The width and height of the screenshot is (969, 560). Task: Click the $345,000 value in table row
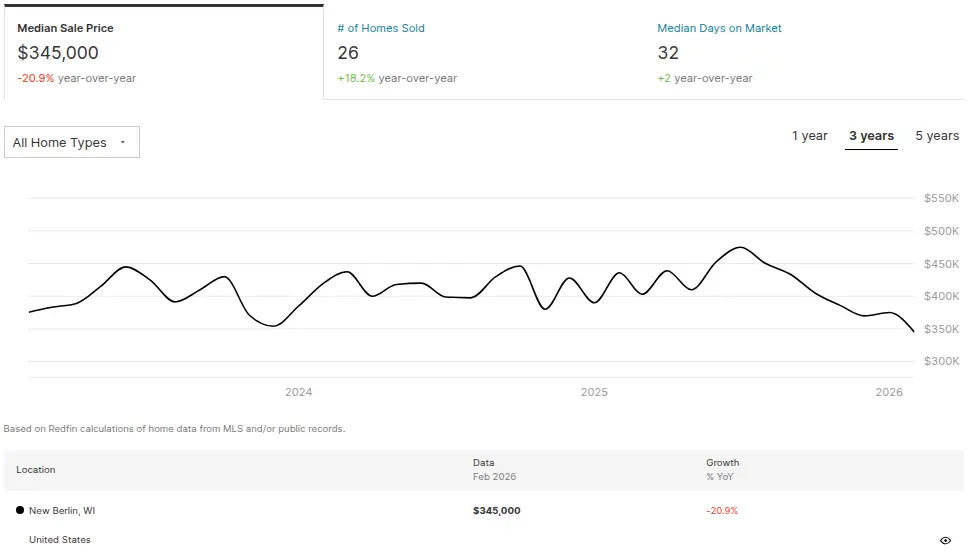[496, 510]
